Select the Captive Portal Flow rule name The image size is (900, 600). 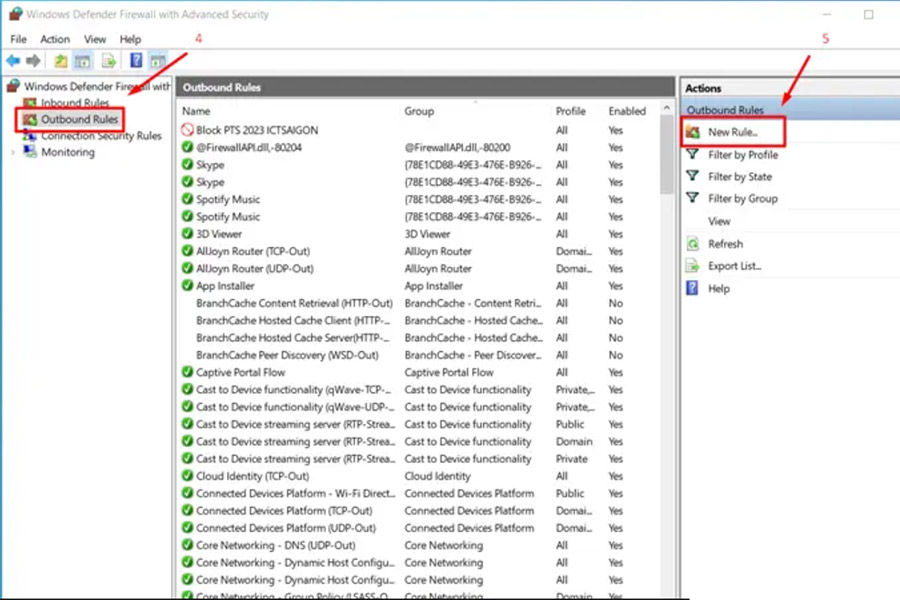(240, 372)
